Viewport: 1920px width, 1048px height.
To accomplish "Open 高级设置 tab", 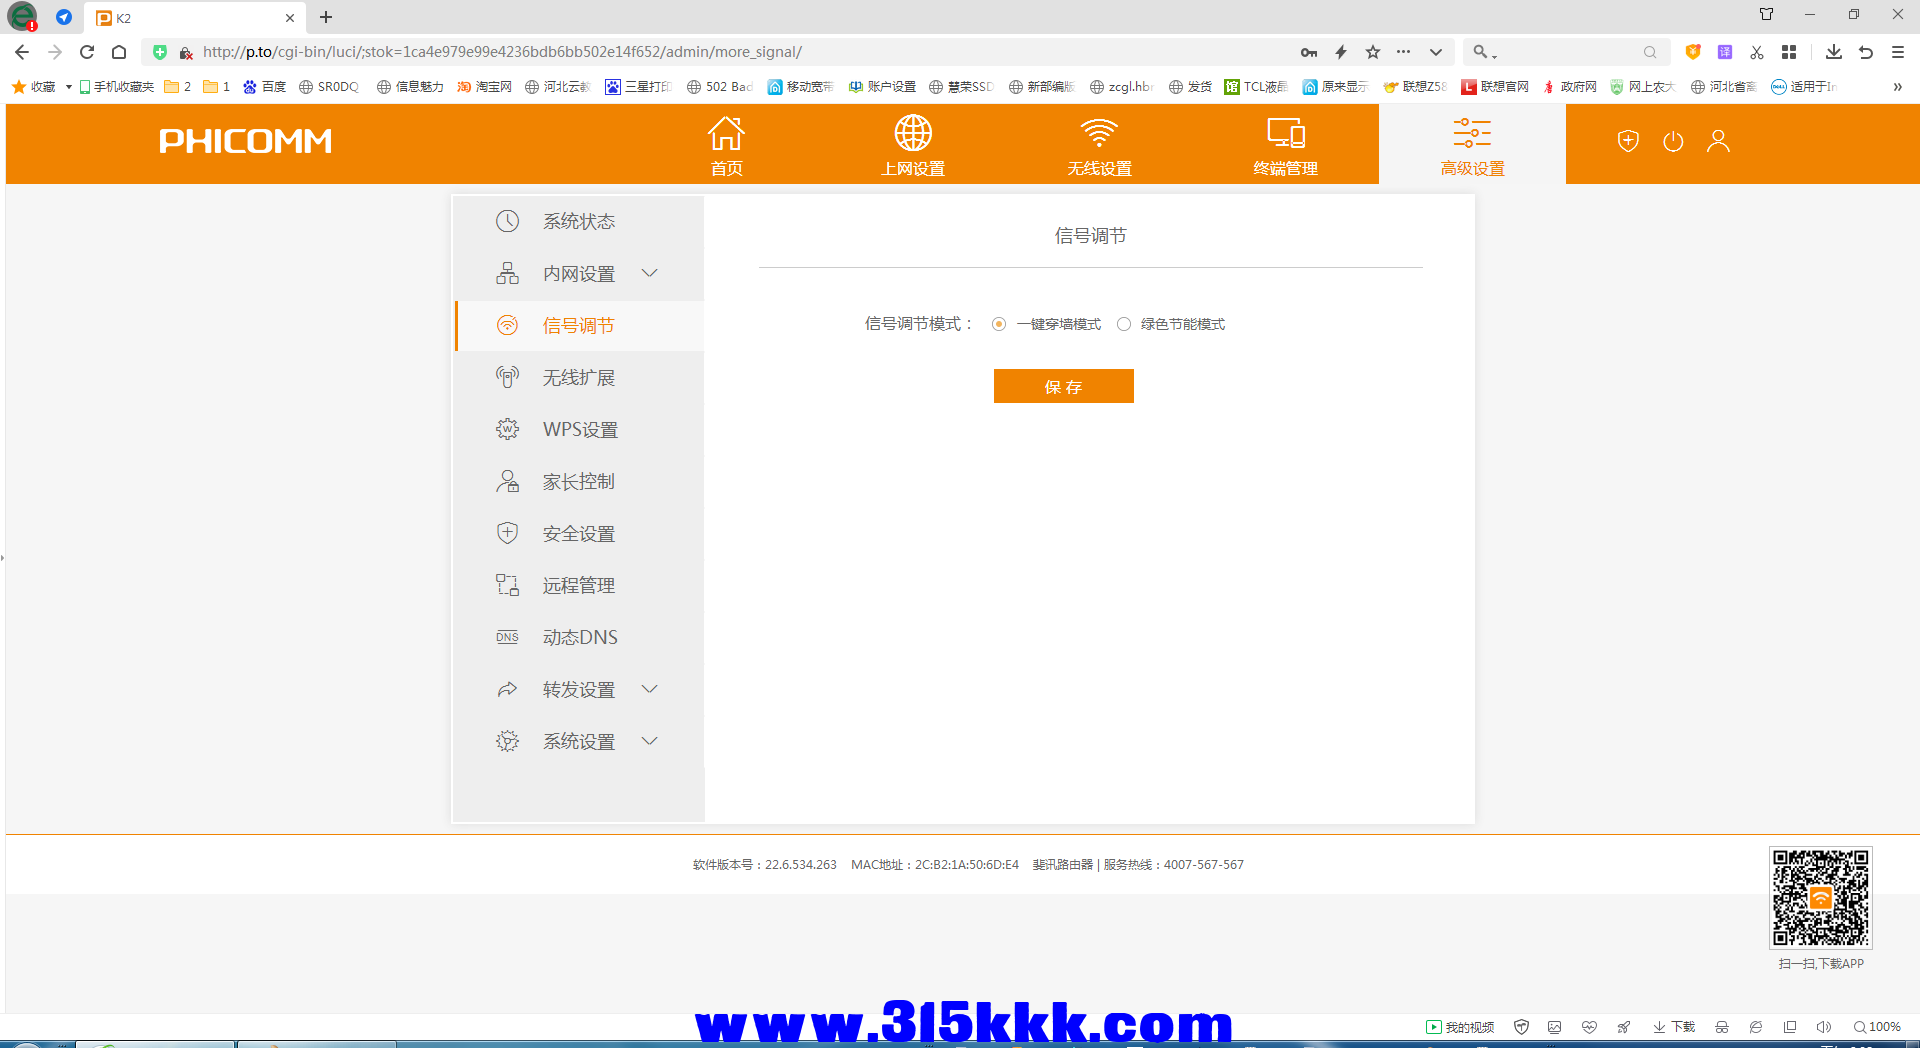I will (1472, 144).
